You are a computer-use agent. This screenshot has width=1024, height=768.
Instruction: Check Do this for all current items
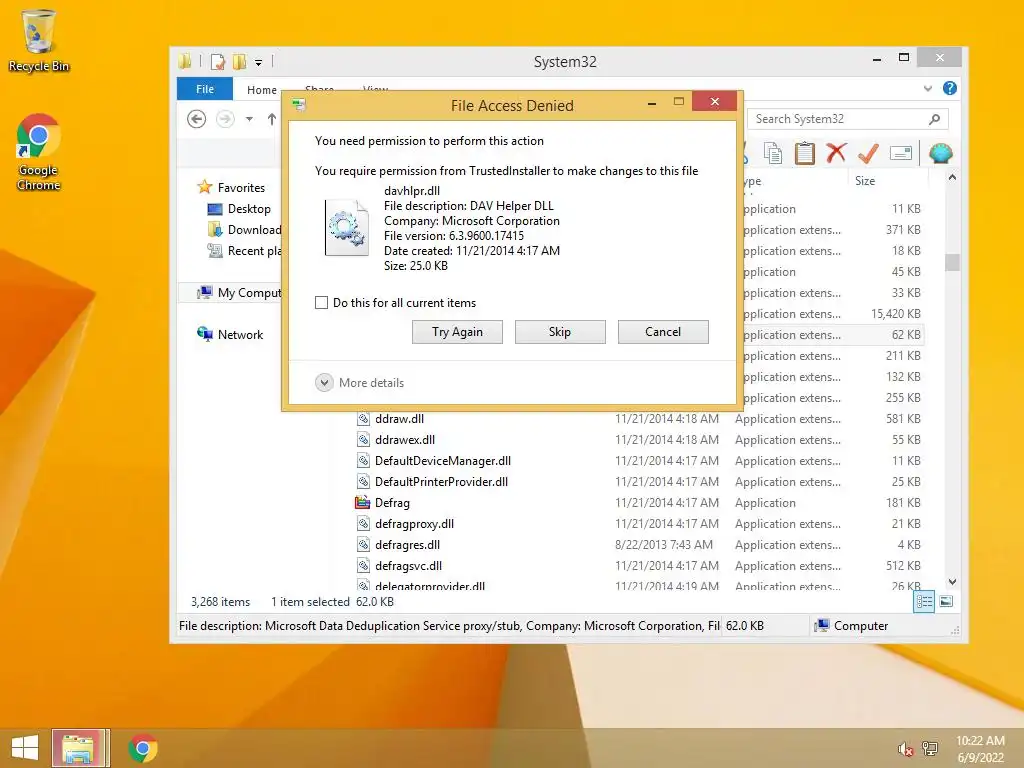[x=321, y=303]
